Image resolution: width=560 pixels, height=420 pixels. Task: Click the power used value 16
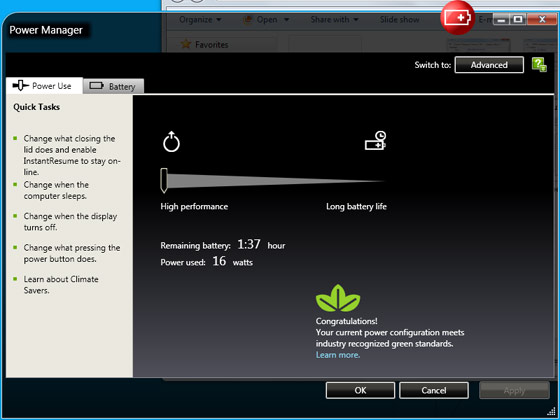point(219,261)
